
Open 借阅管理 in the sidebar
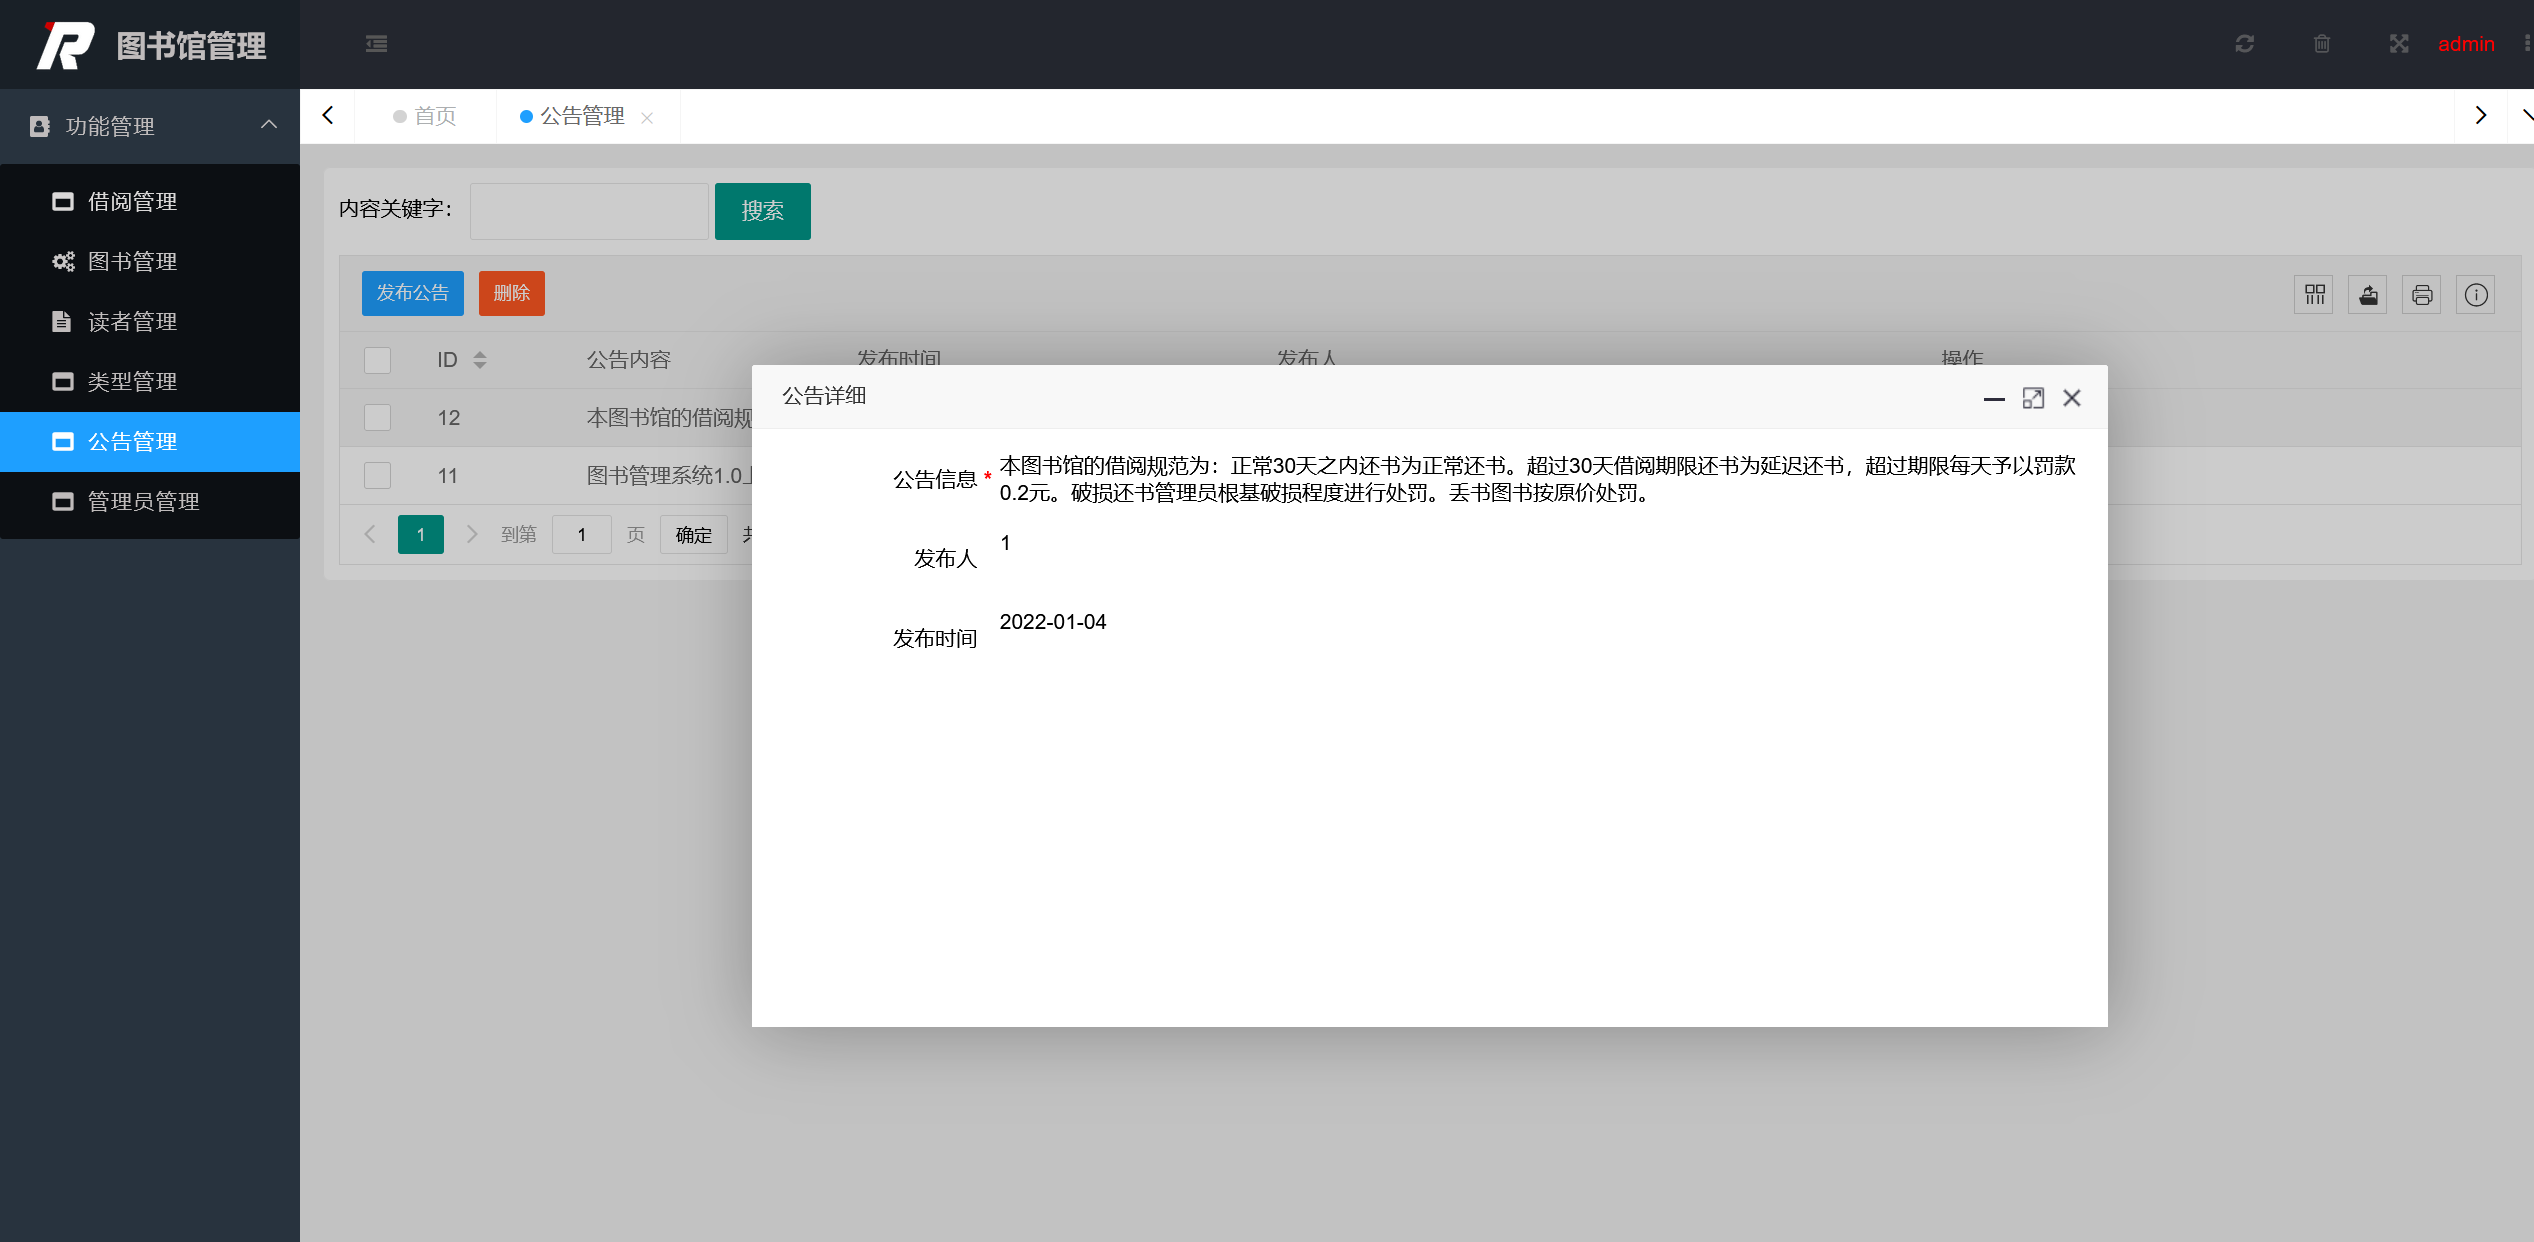click(132, 202)
